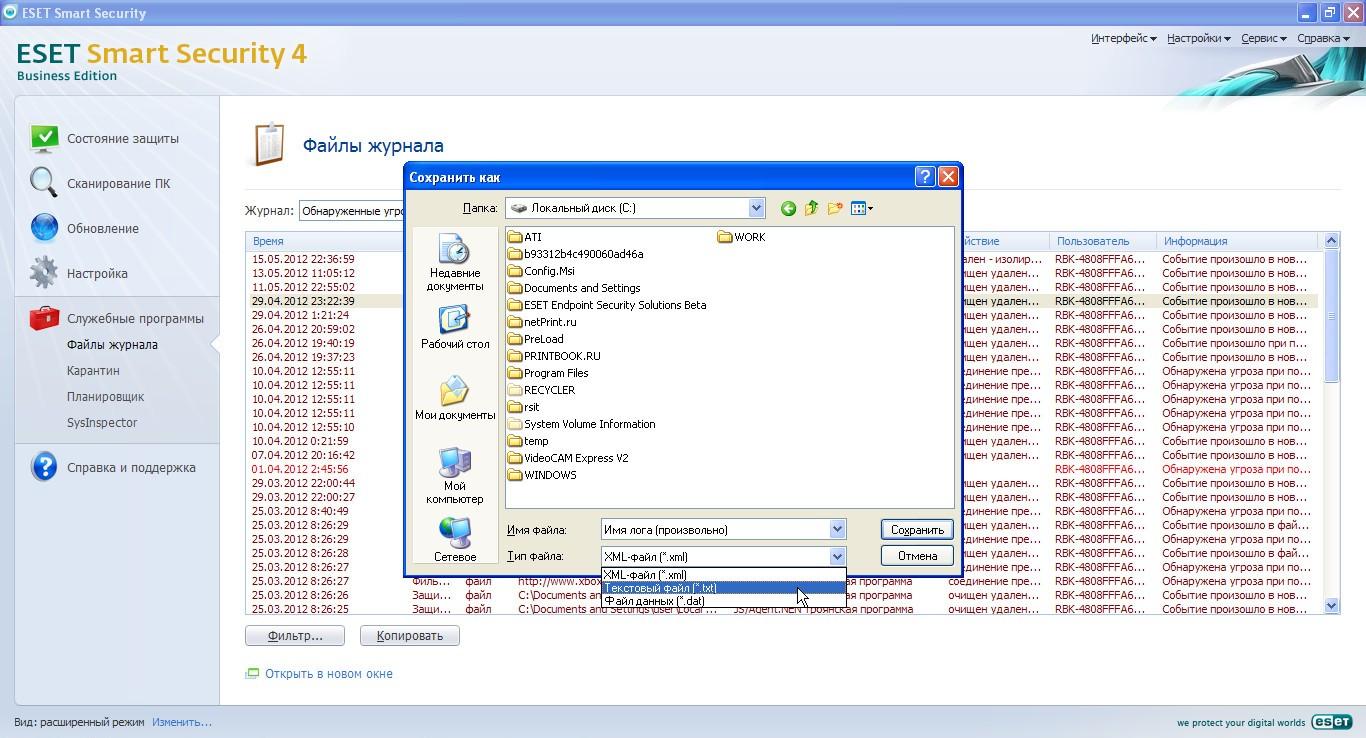1366x738 pixels.
Task: Select the ATI folder
Action: [525, 237]
